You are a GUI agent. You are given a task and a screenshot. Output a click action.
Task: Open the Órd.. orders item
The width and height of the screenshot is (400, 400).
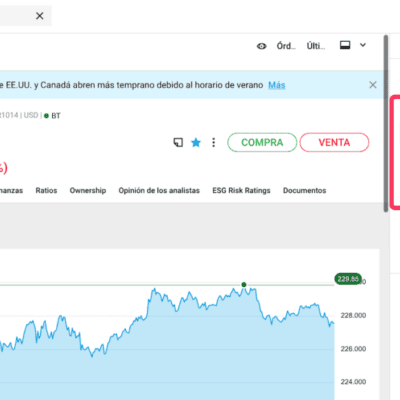[286, 46]
